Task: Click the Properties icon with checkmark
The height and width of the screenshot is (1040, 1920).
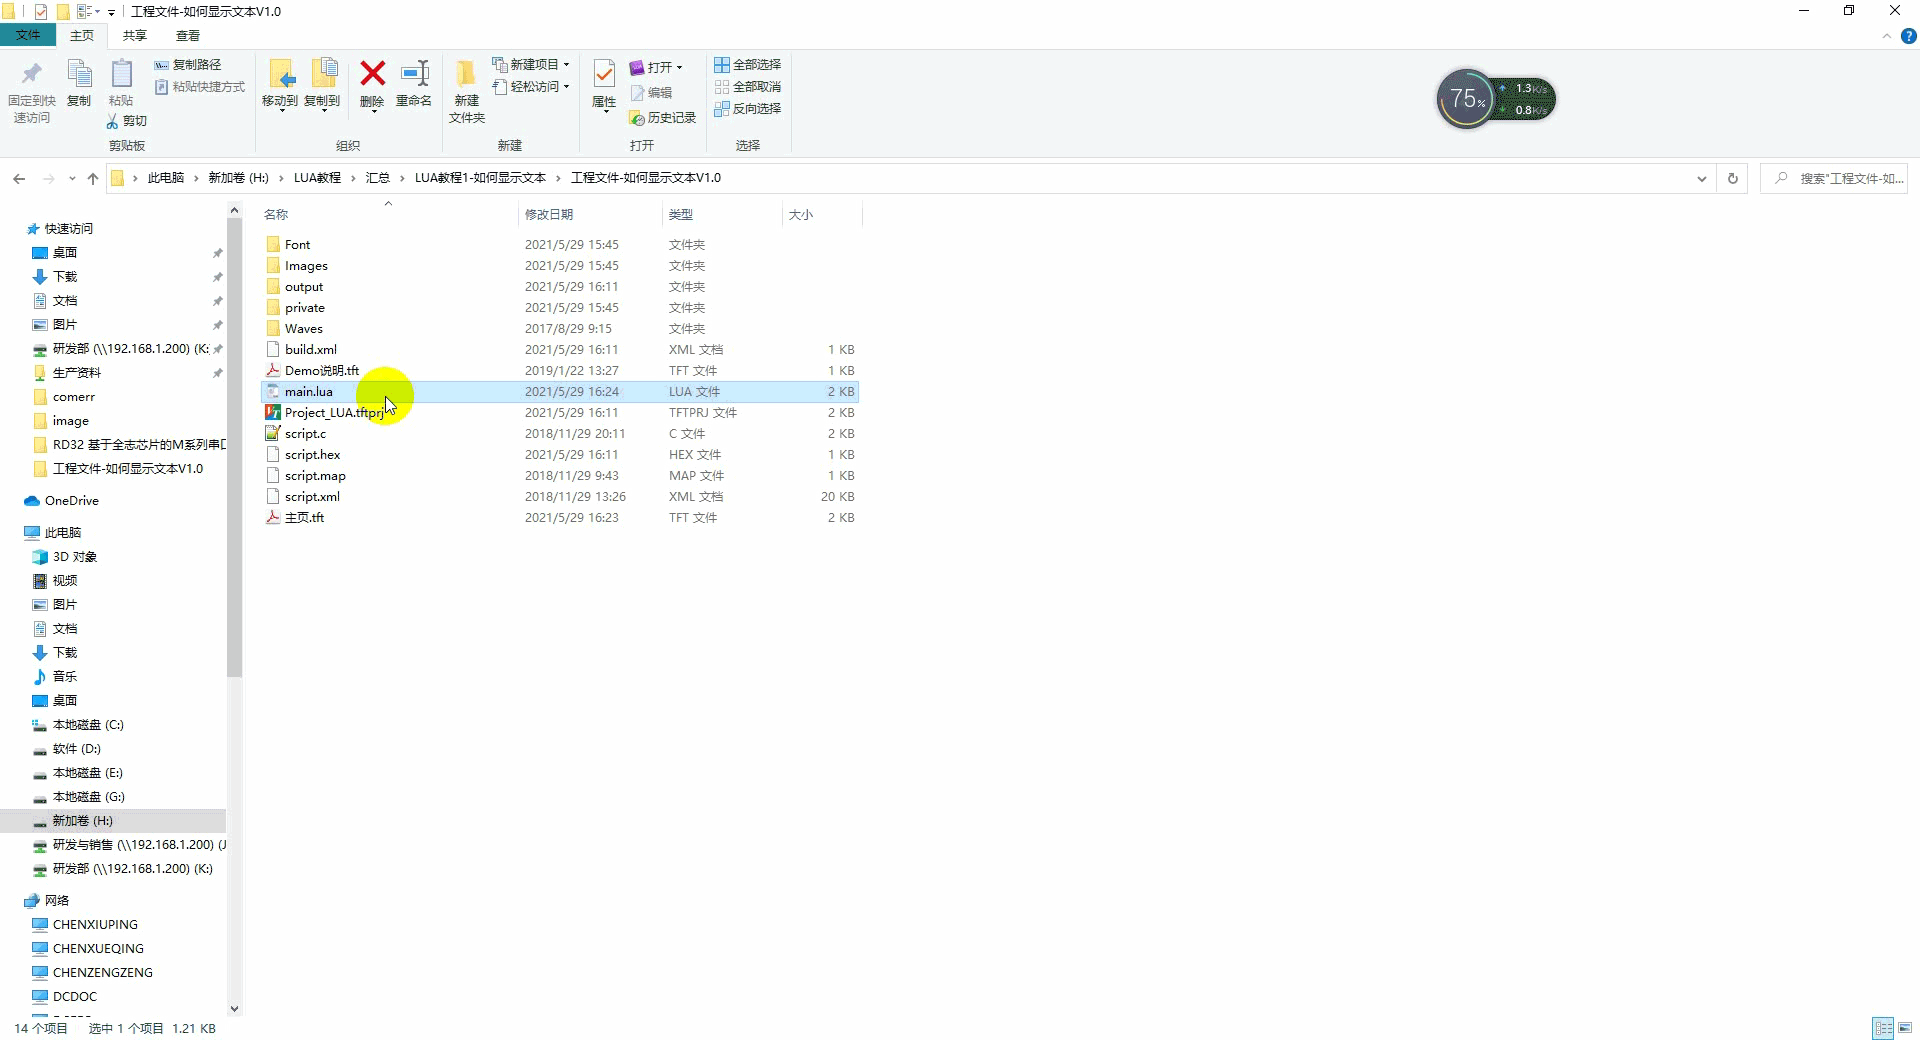Action: (604, 74)
